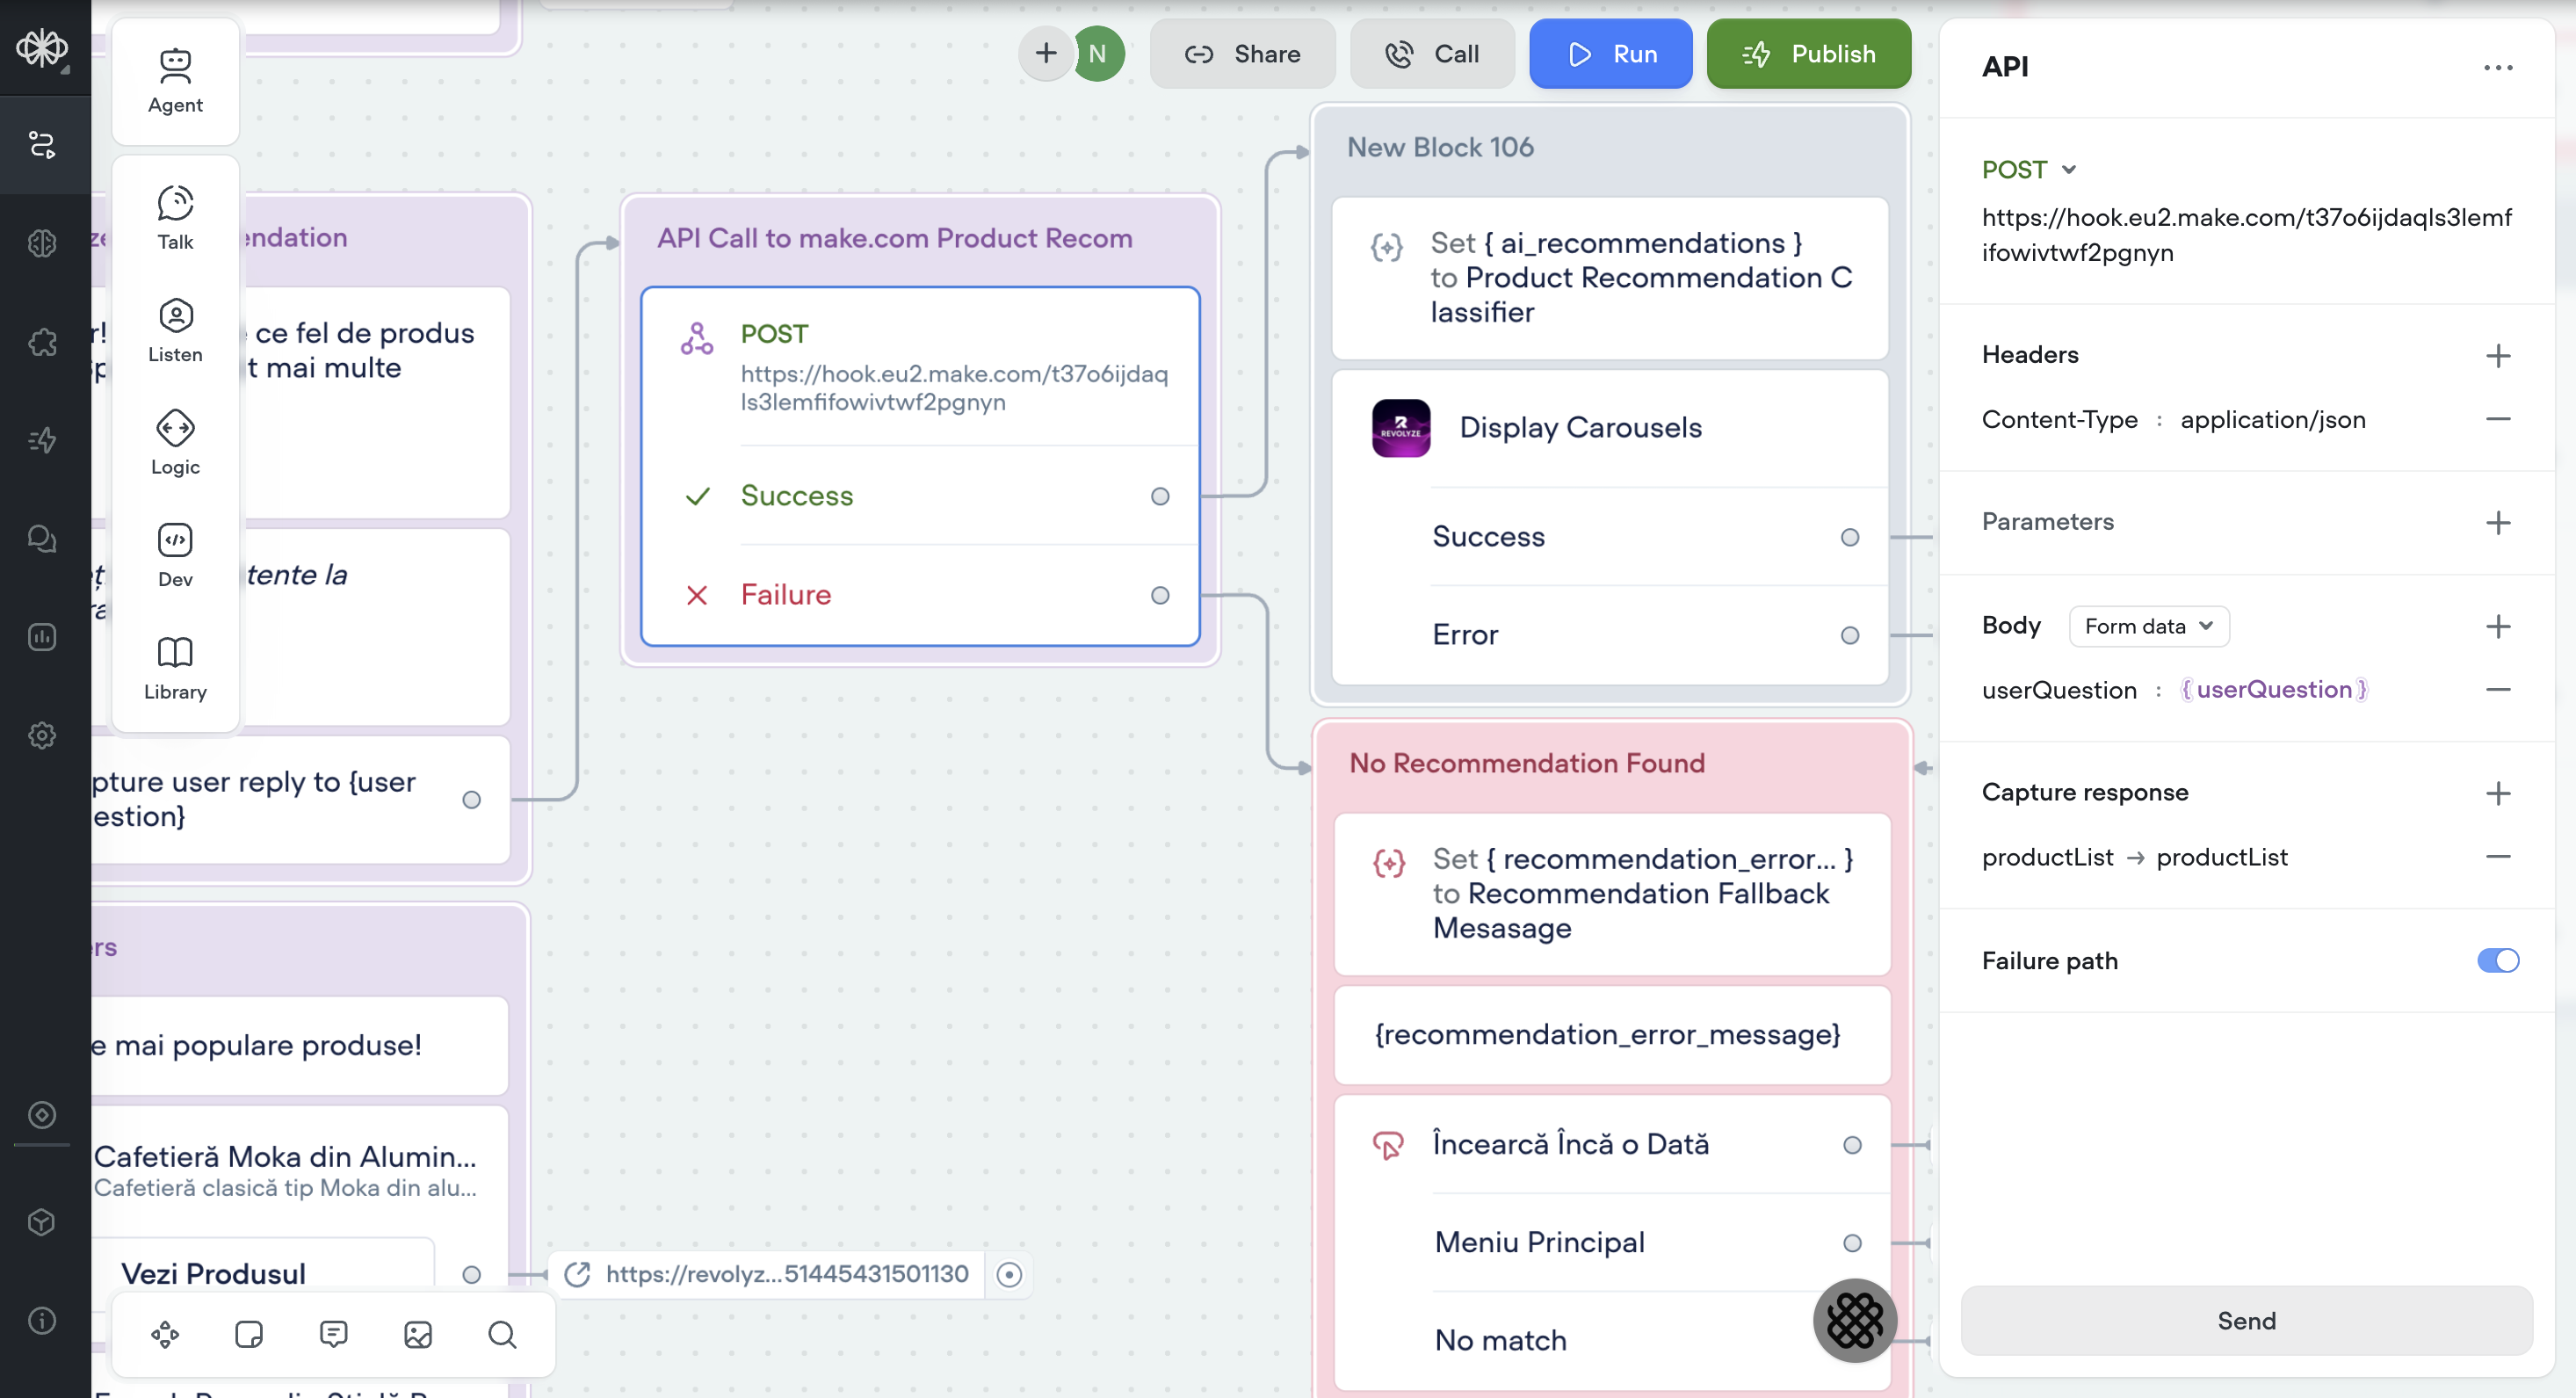Add a body field with plus
This screenshot has height=1398, width=2576.
2498,626
